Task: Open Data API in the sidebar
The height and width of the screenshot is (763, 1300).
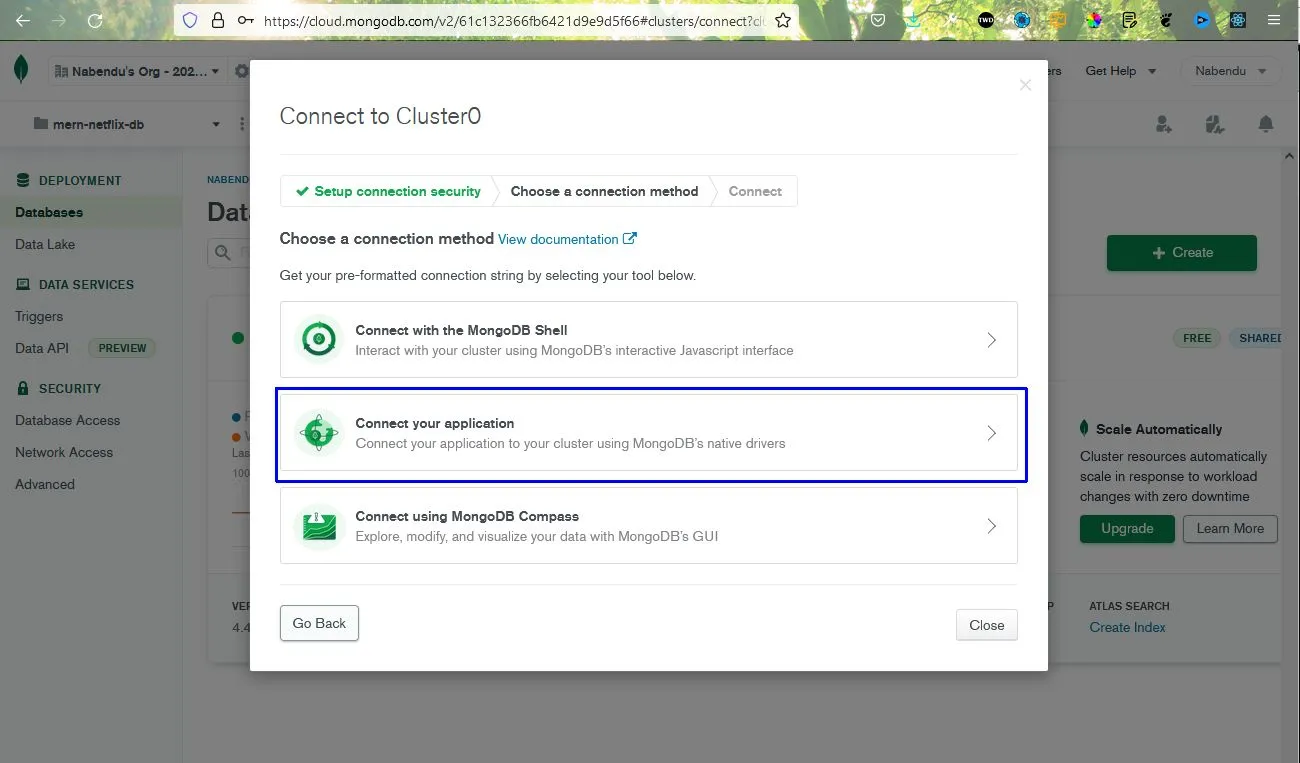Action: pos(42,348)
